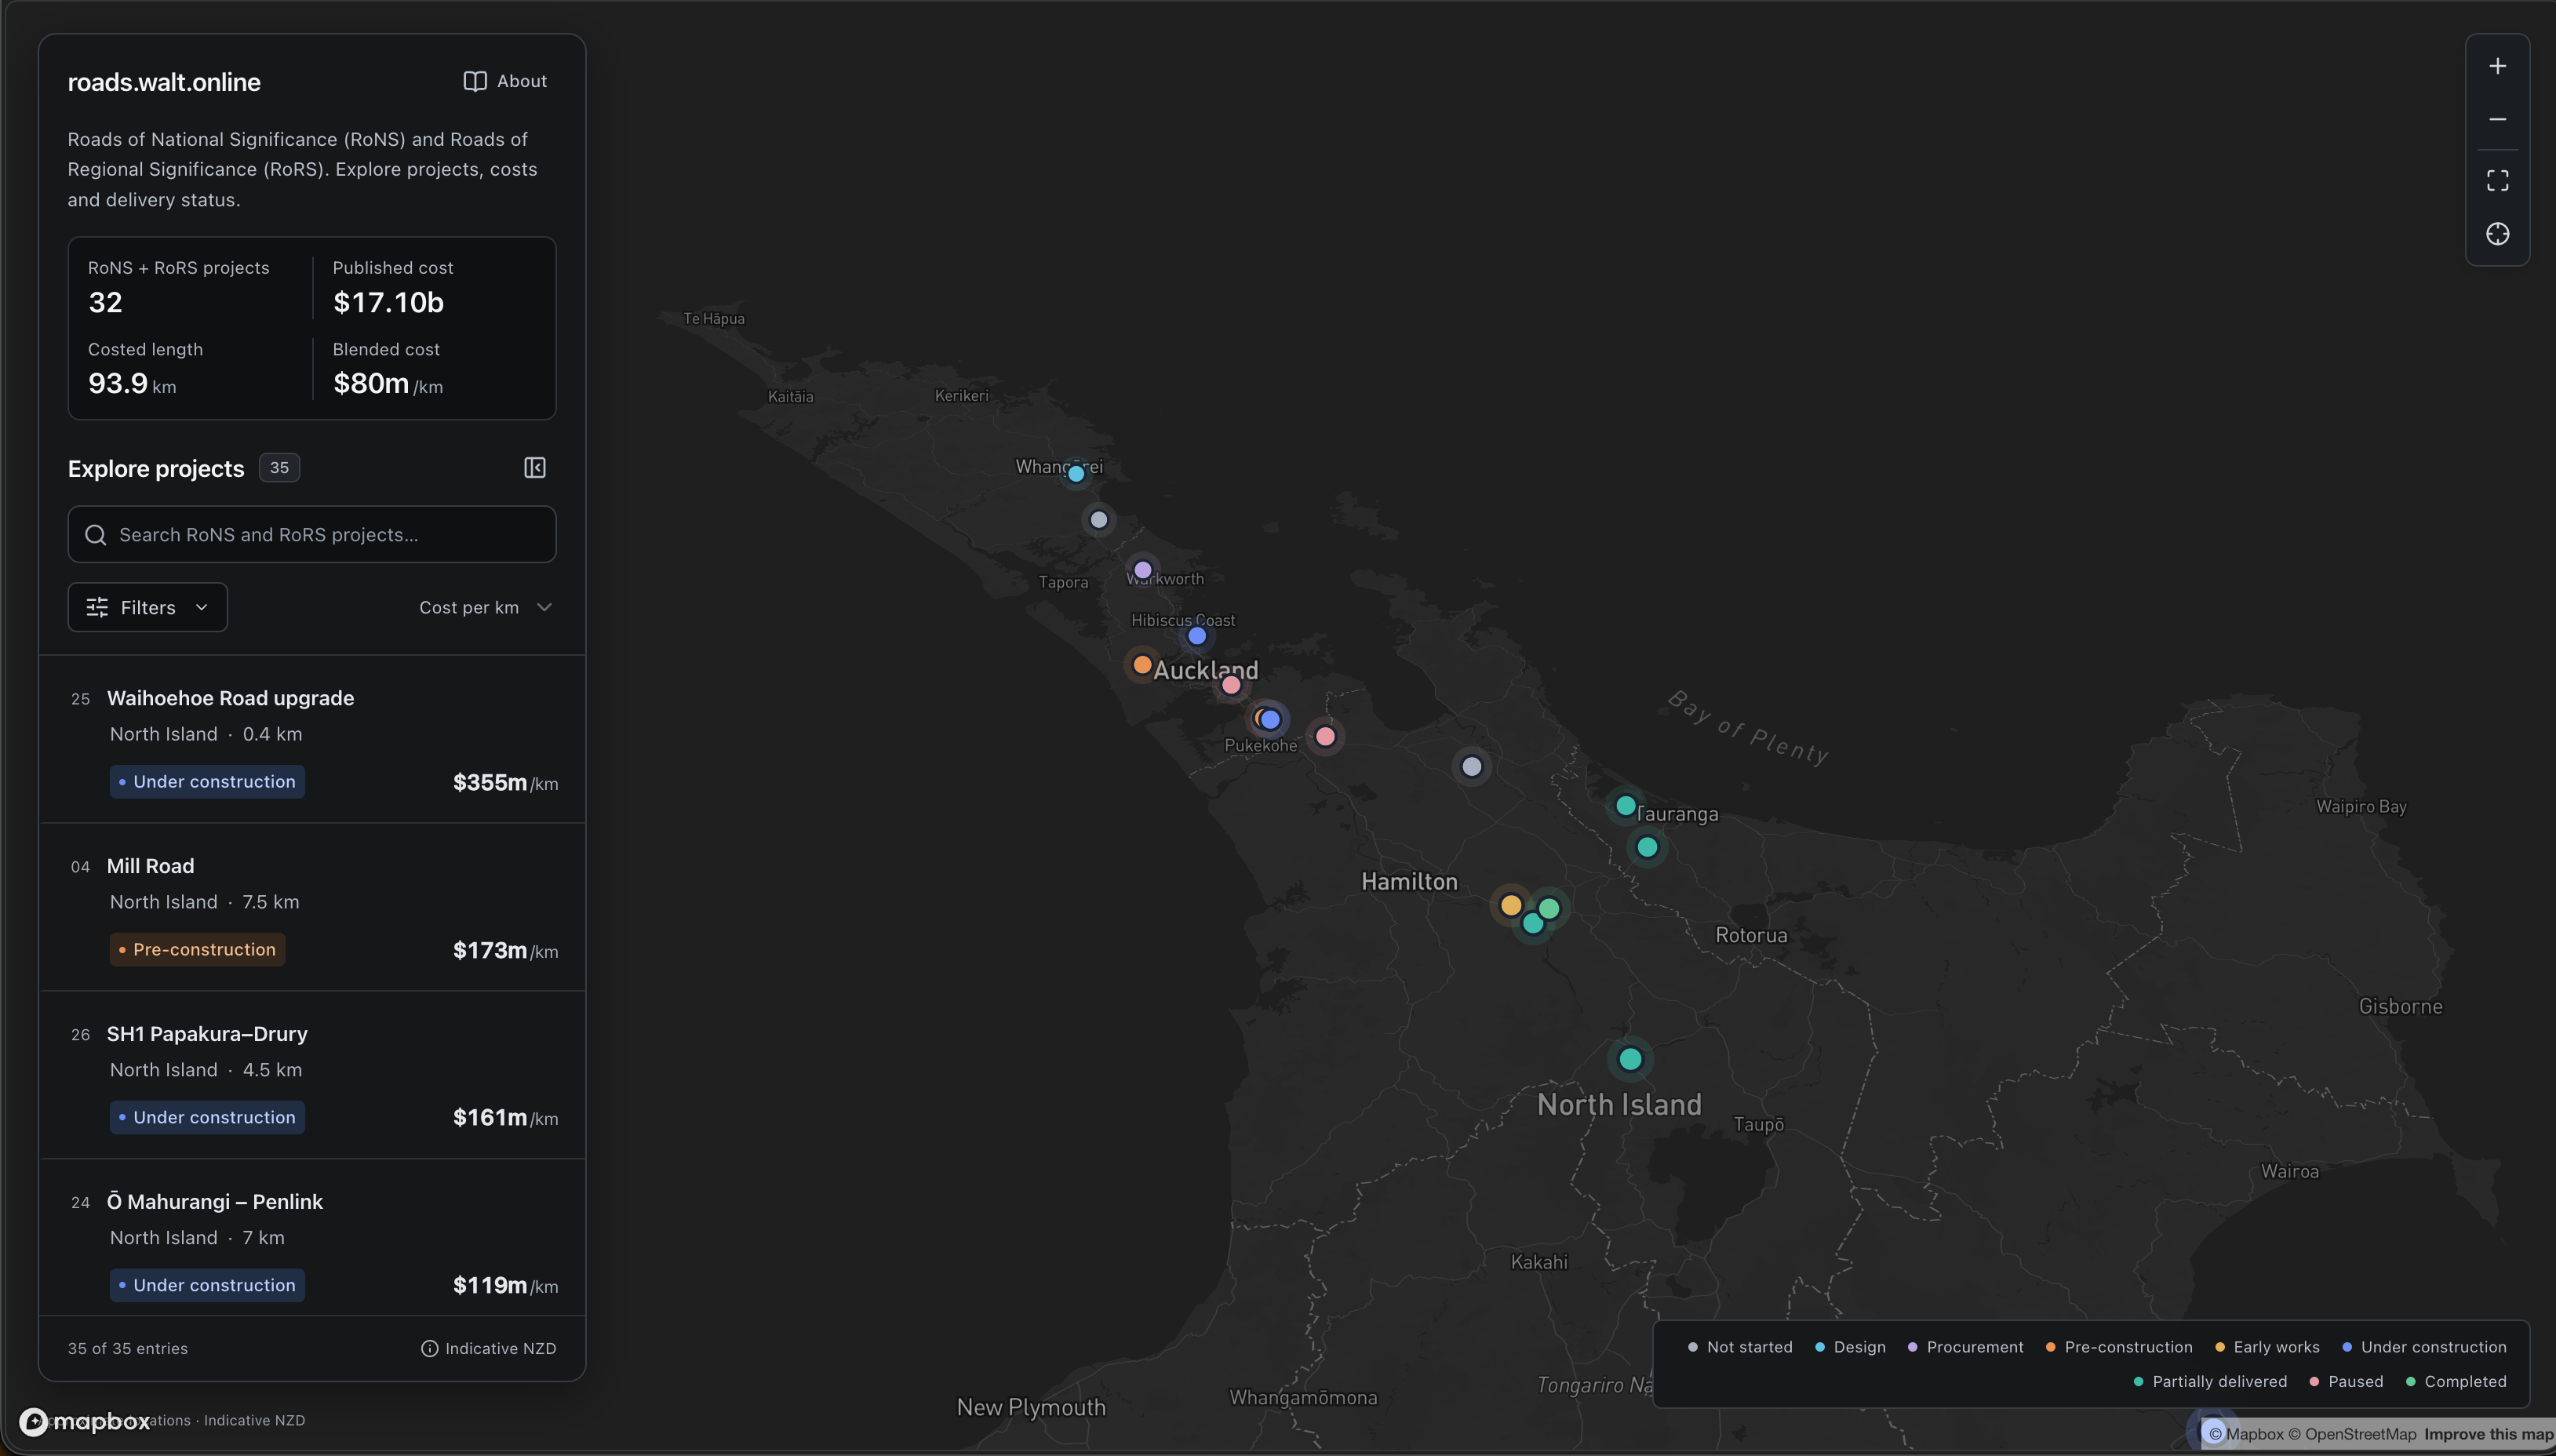Click the teal marker next to Tauranga label

tap(1626, 805)
